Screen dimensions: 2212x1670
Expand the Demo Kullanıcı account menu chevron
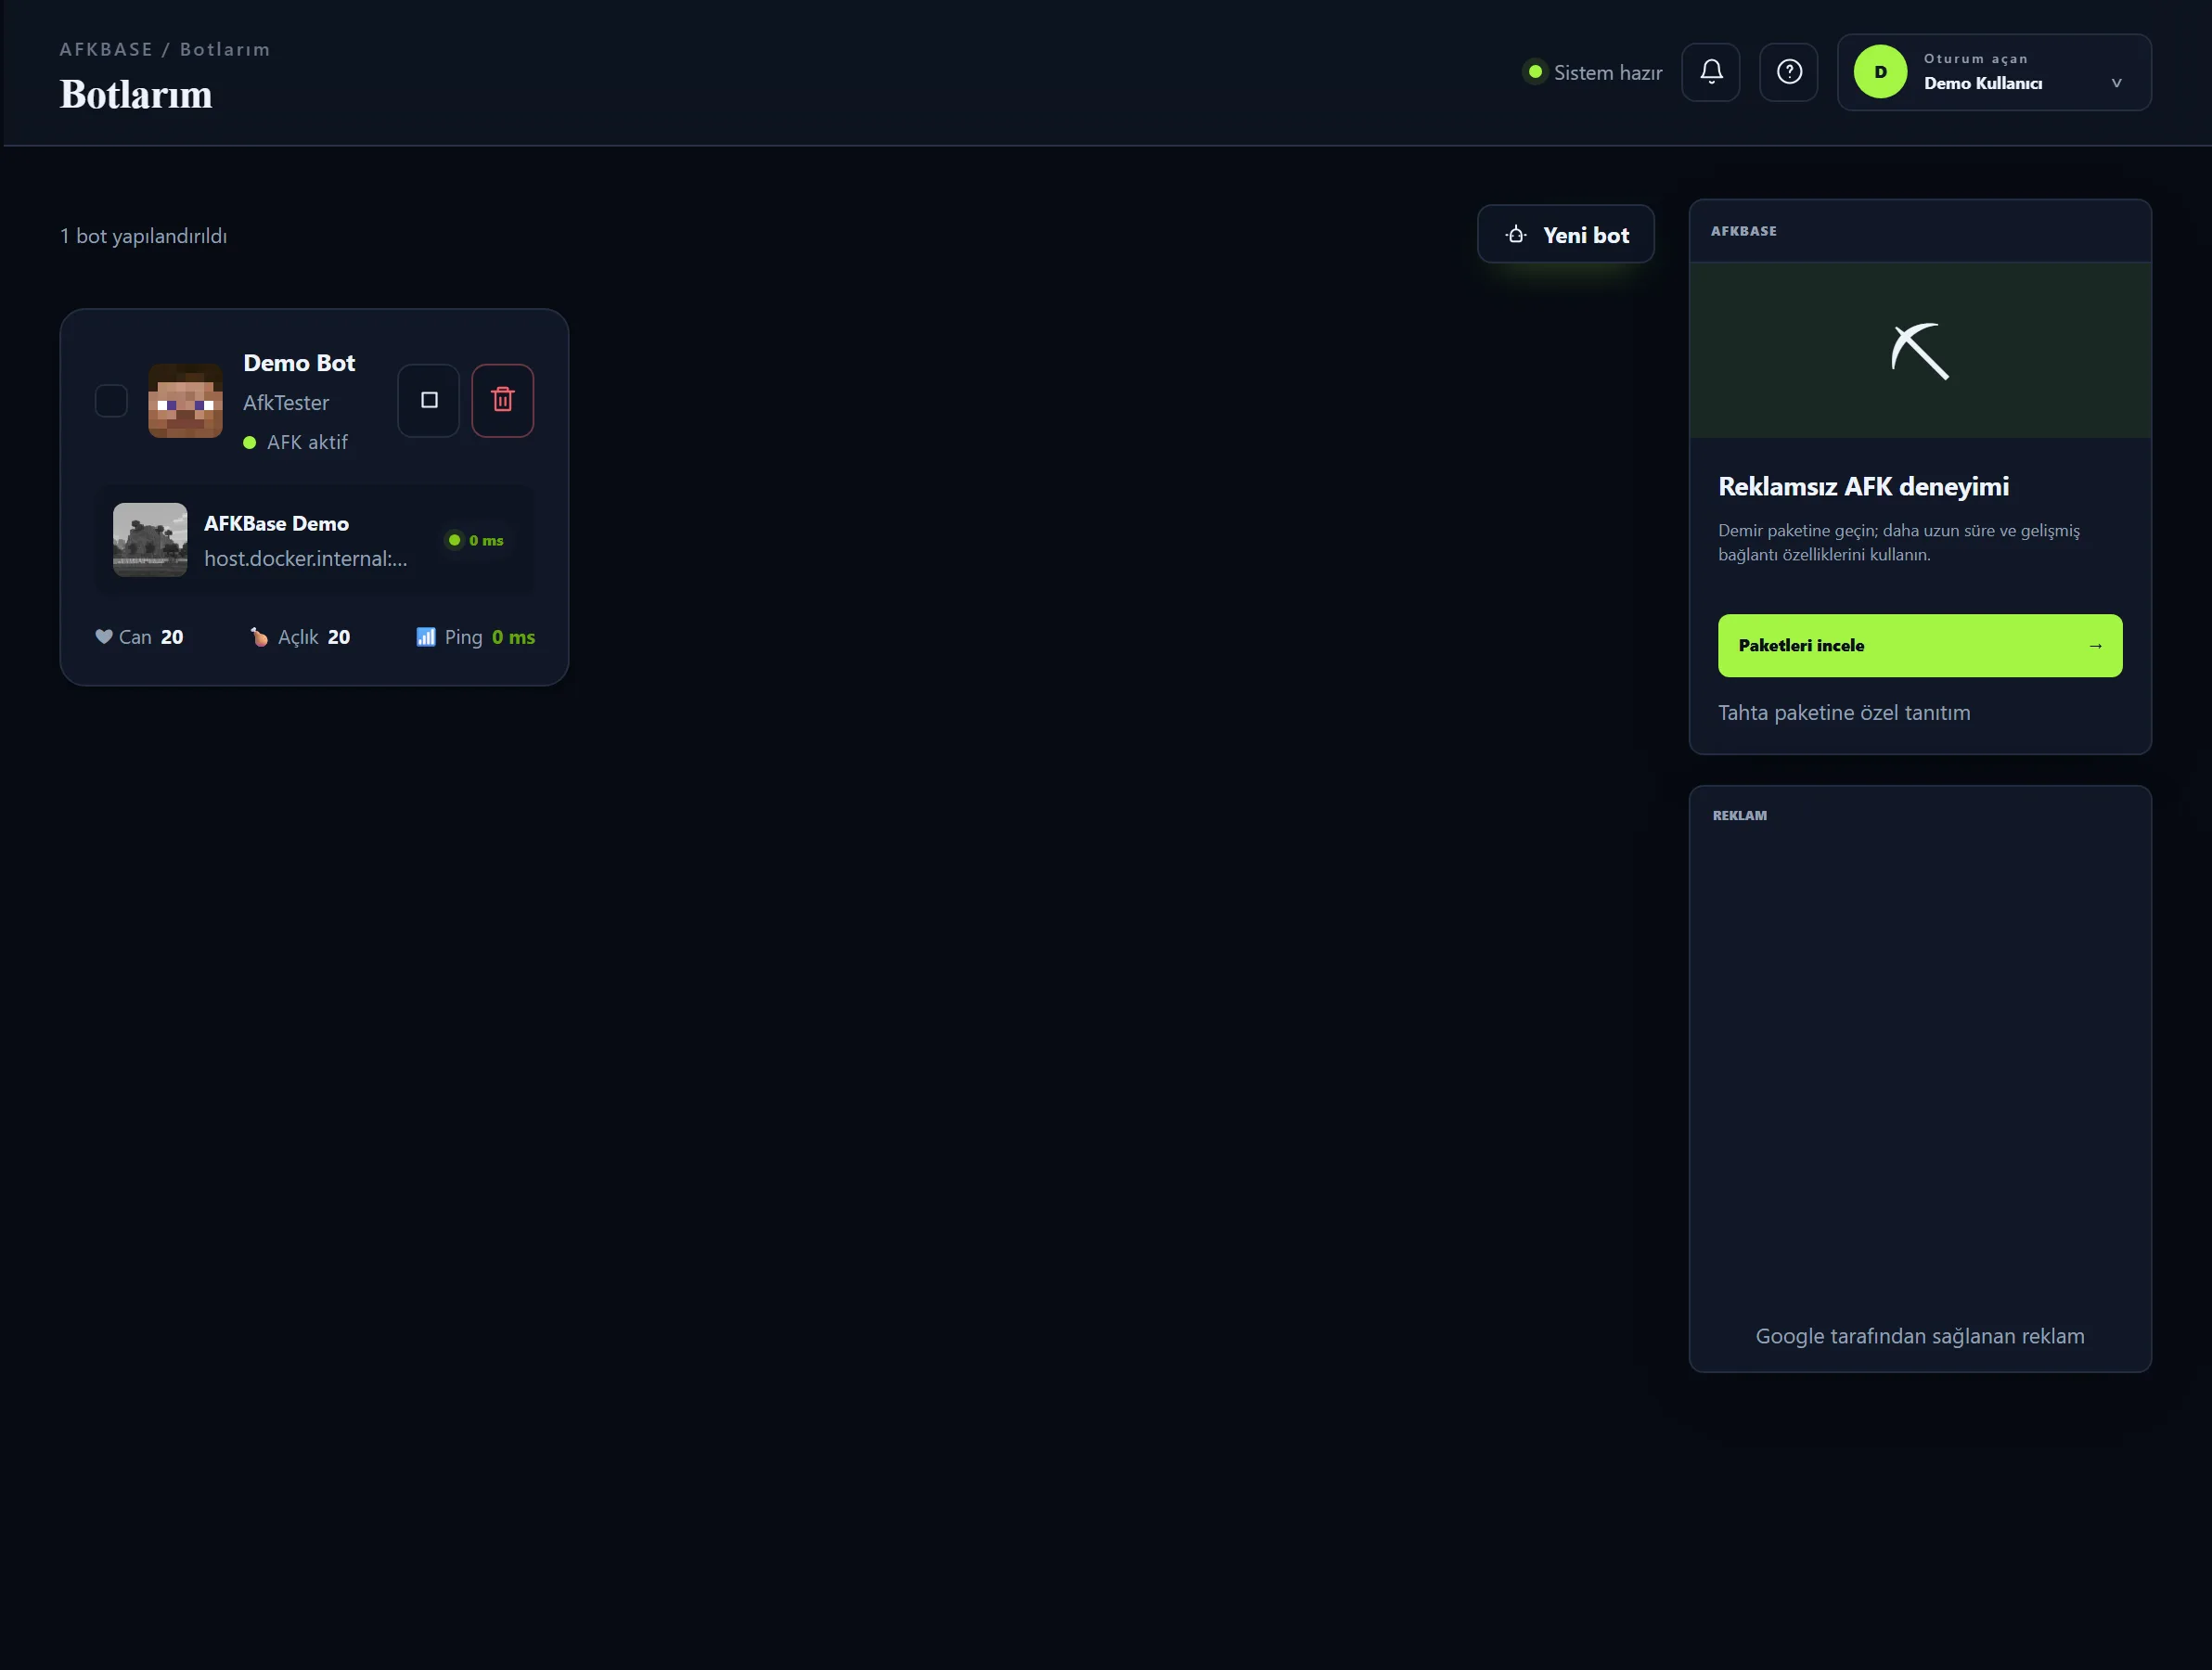(2116, 83)
